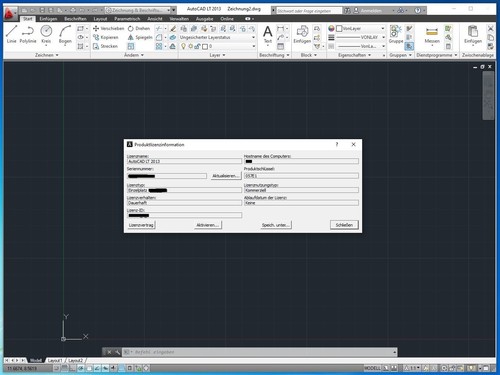
Task: Click the linear dimension icon in Beschriftung
Action: (281, 29)
